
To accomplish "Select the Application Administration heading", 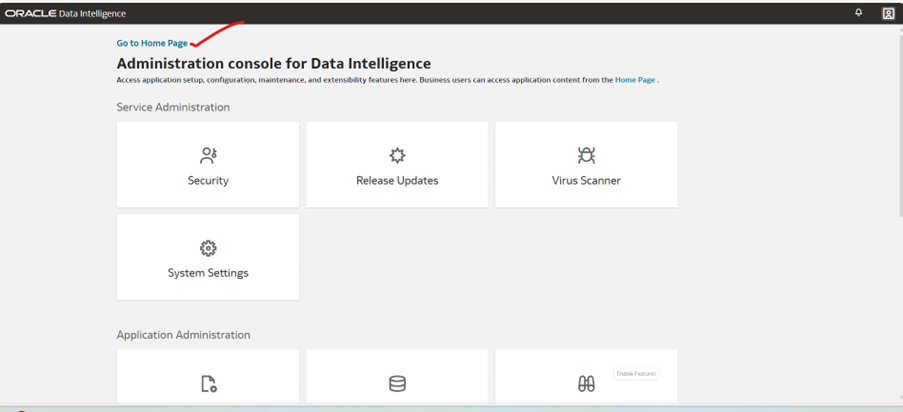I will pos(183,335).
